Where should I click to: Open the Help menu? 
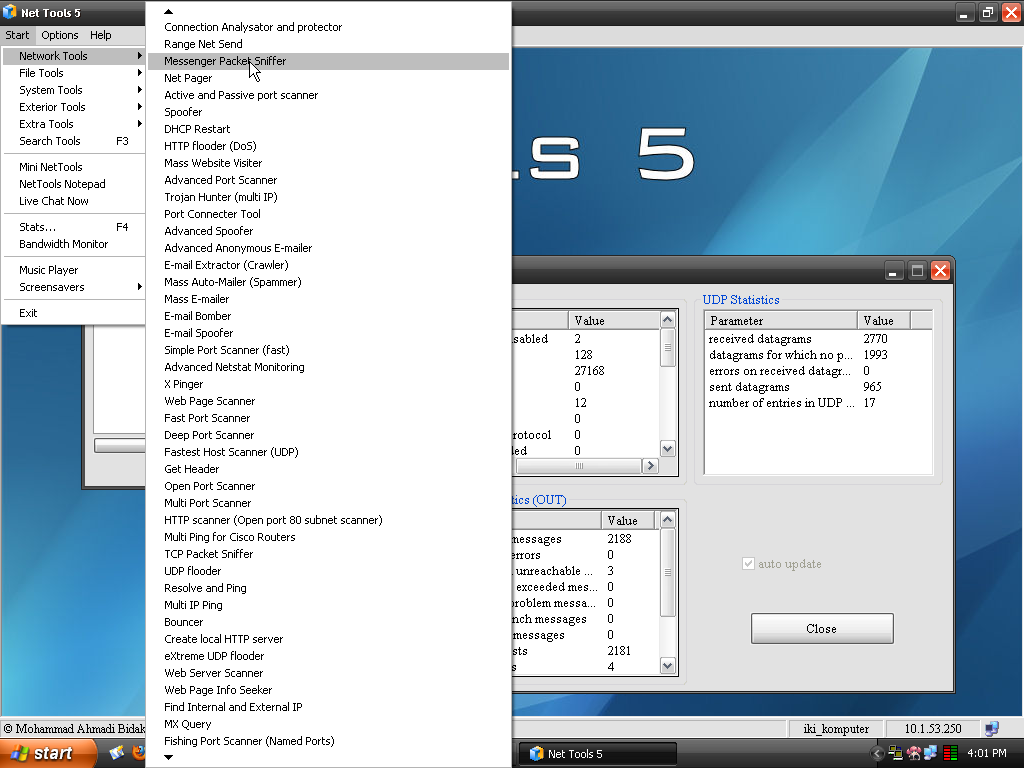click(100, 34)
